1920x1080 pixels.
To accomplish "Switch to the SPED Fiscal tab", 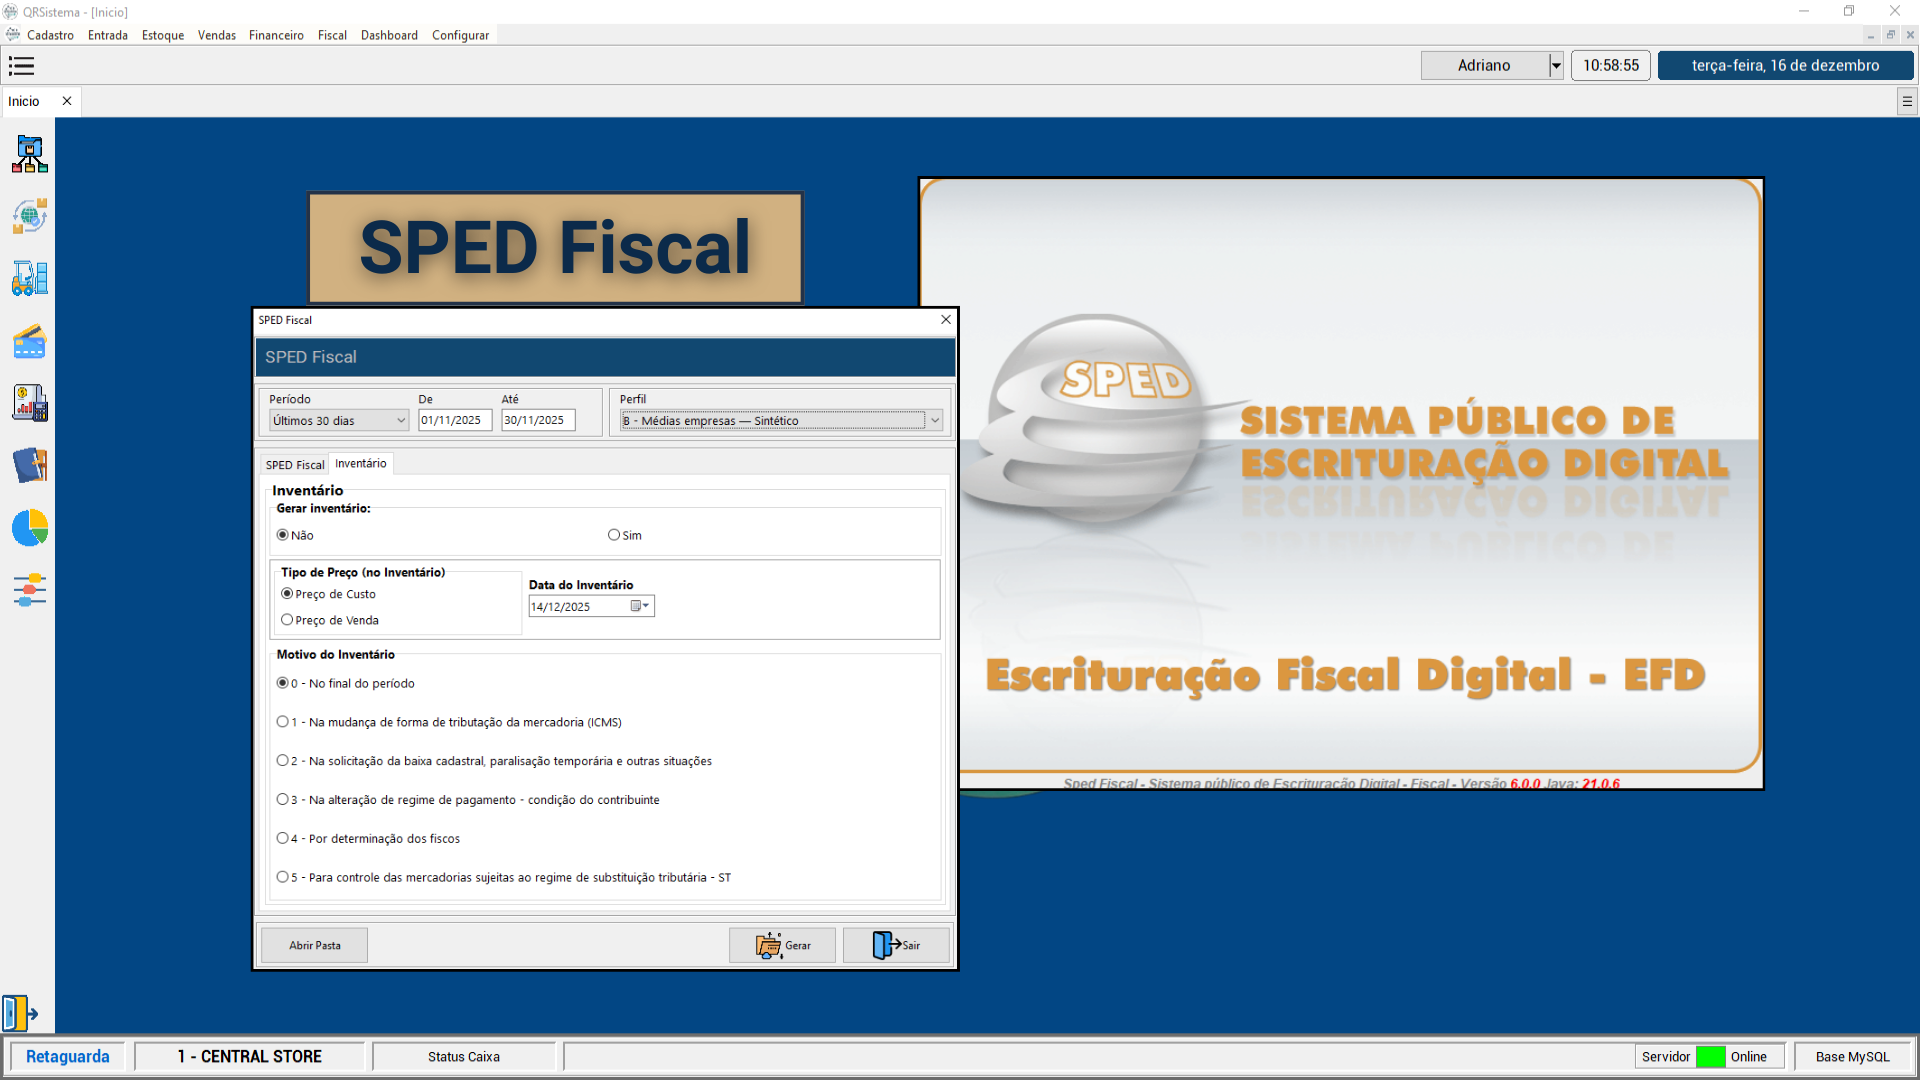I will point(293,464).
